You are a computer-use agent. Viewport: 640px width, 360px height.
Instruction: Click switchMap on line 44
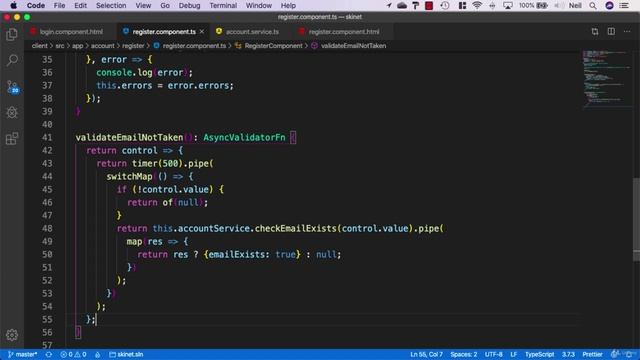pos(129,177)
